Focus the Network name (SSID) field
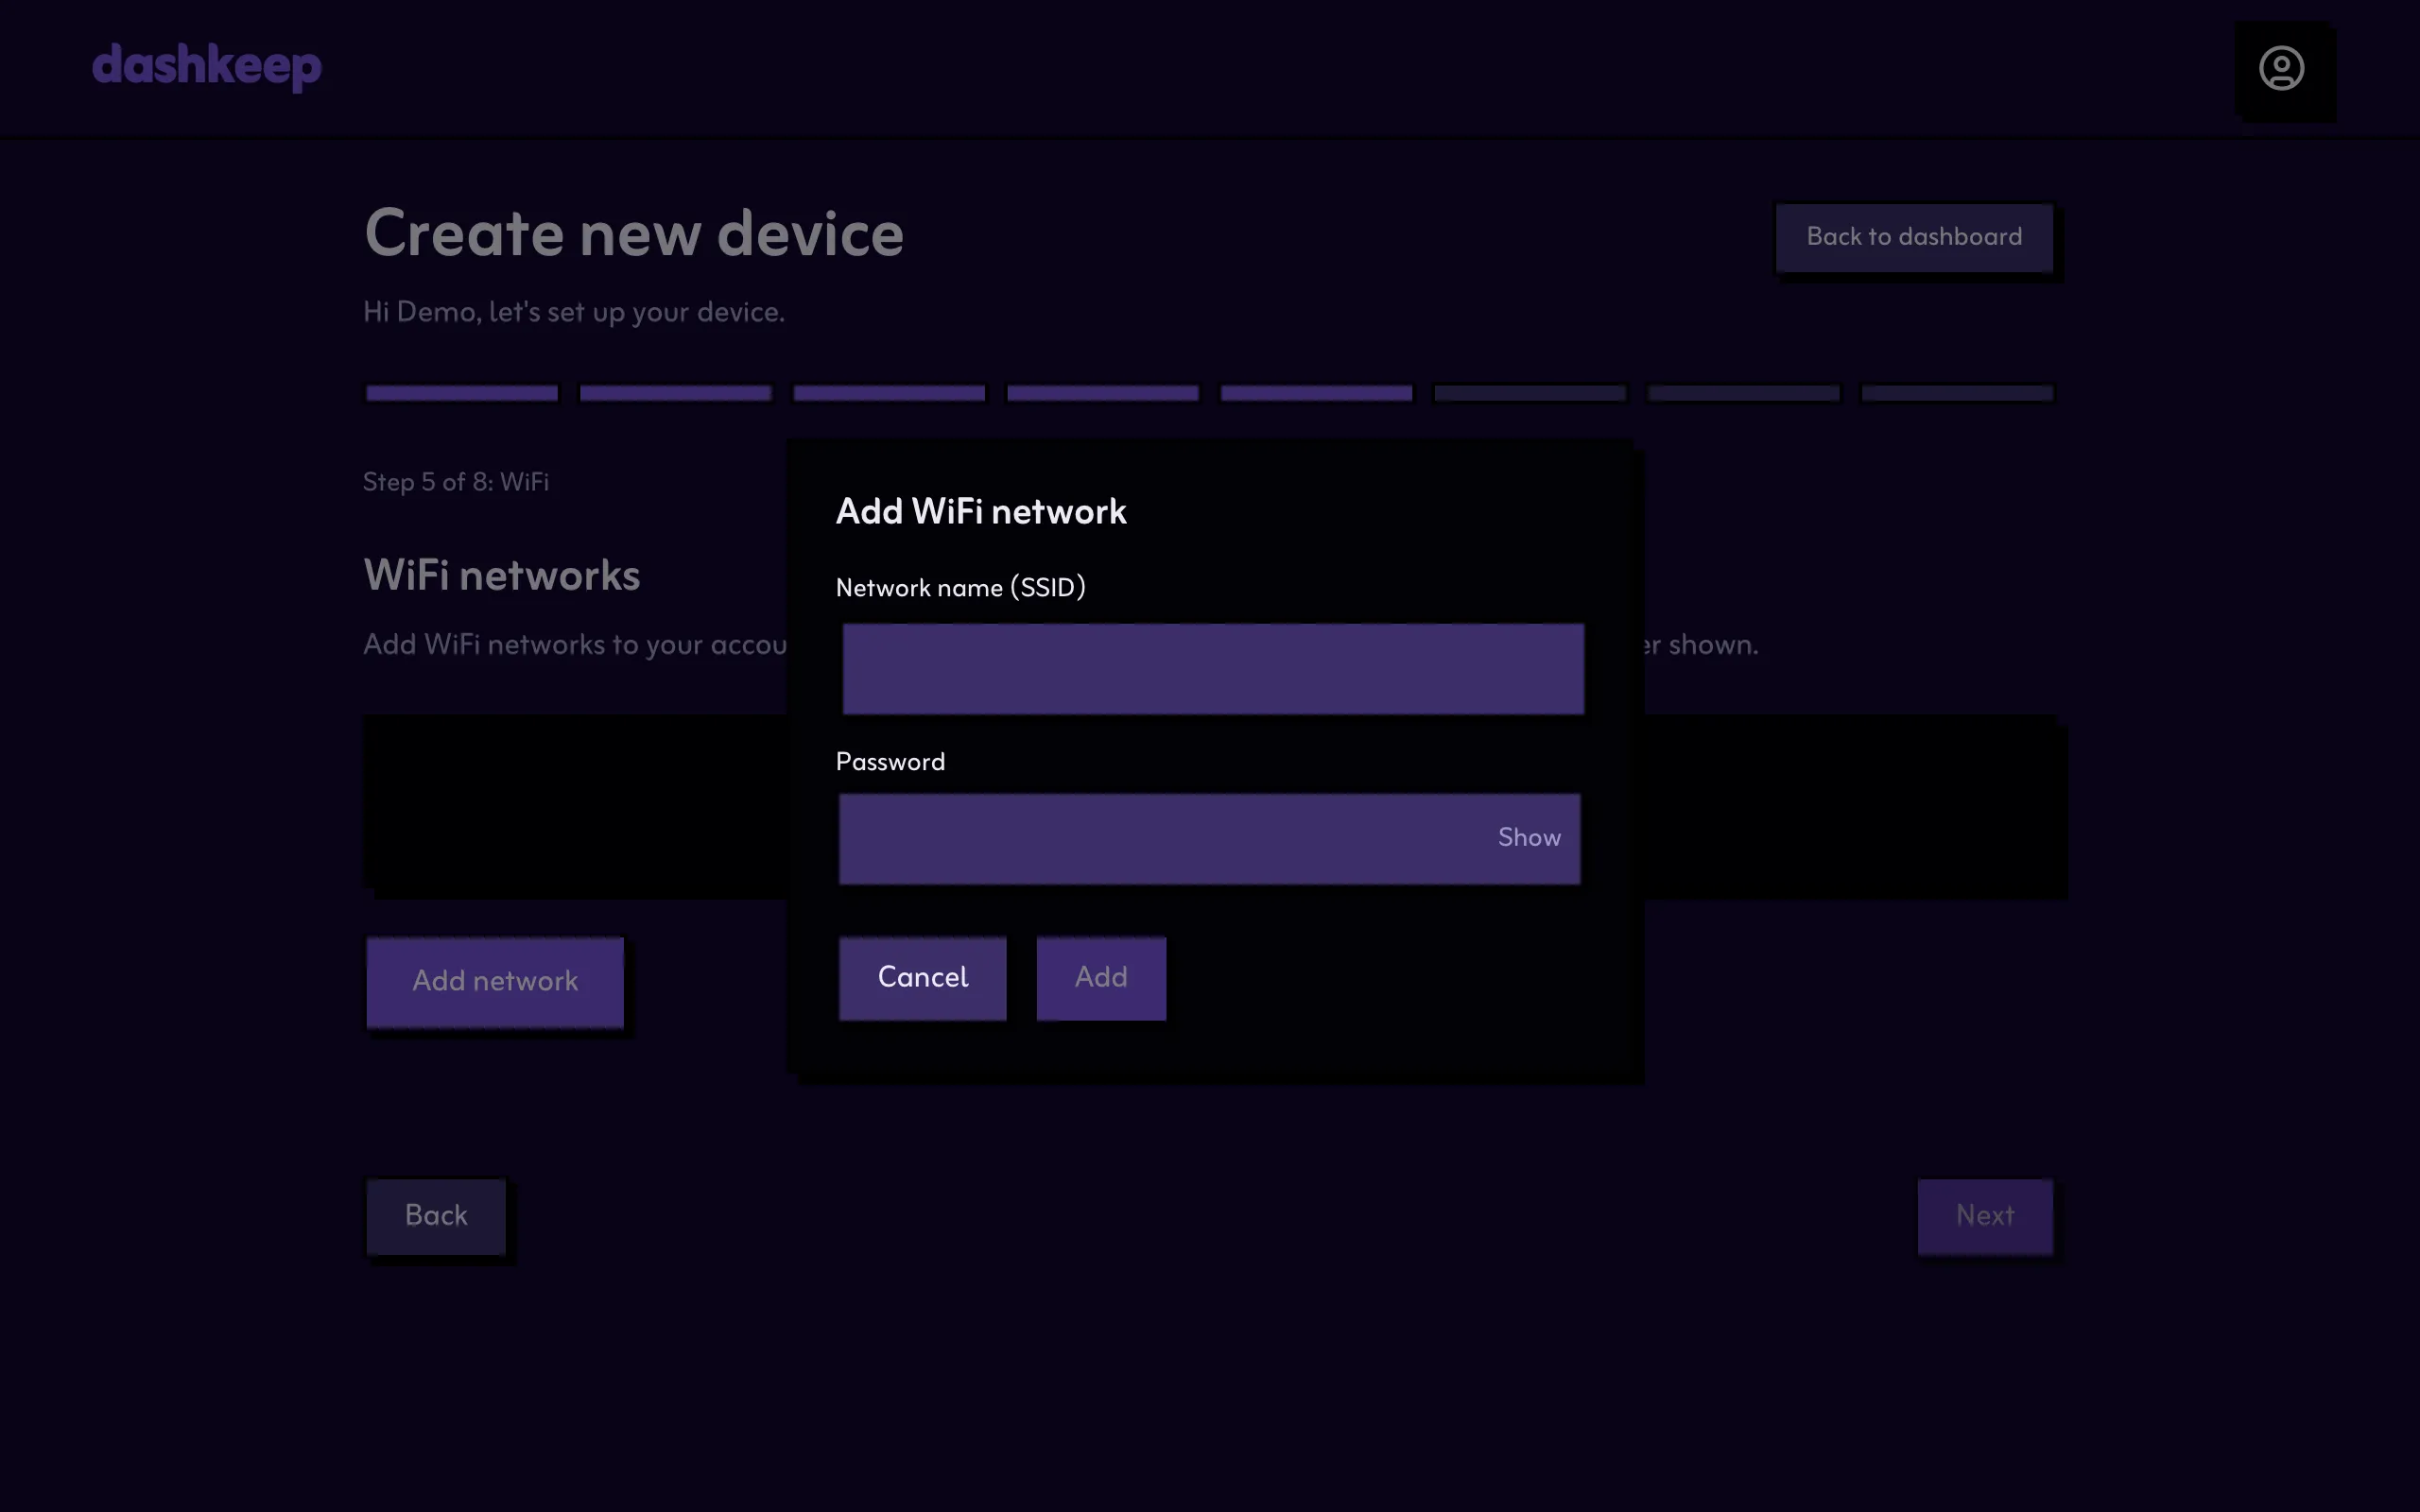2420x1512 pixels. point(1213,669)
